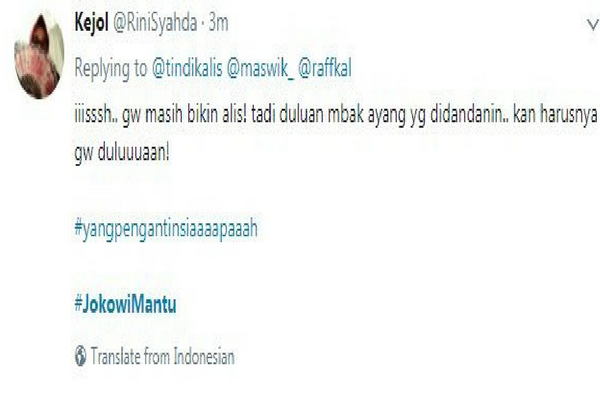Select Translate from Indonesian
600x400 pixels.
pyautogui.click(x=162, y=356)
